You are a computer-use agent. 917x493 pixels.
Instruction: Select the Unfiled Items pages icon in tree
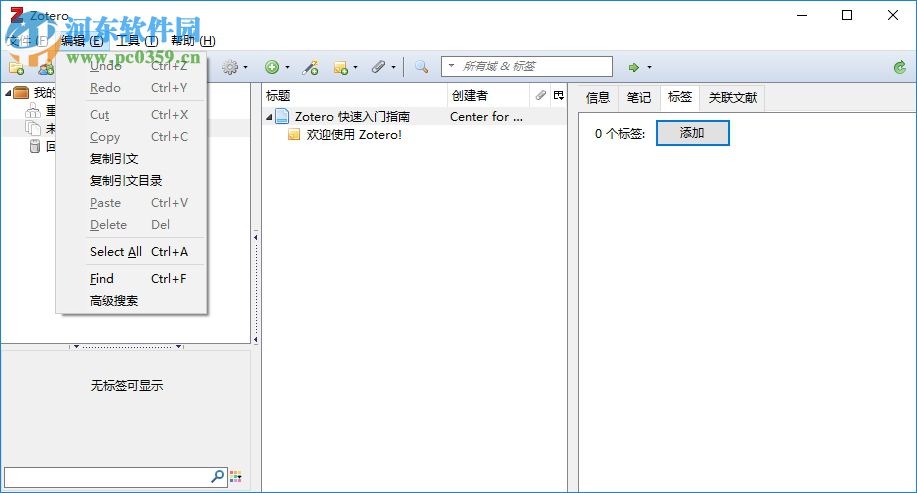[x=33, y=128]
